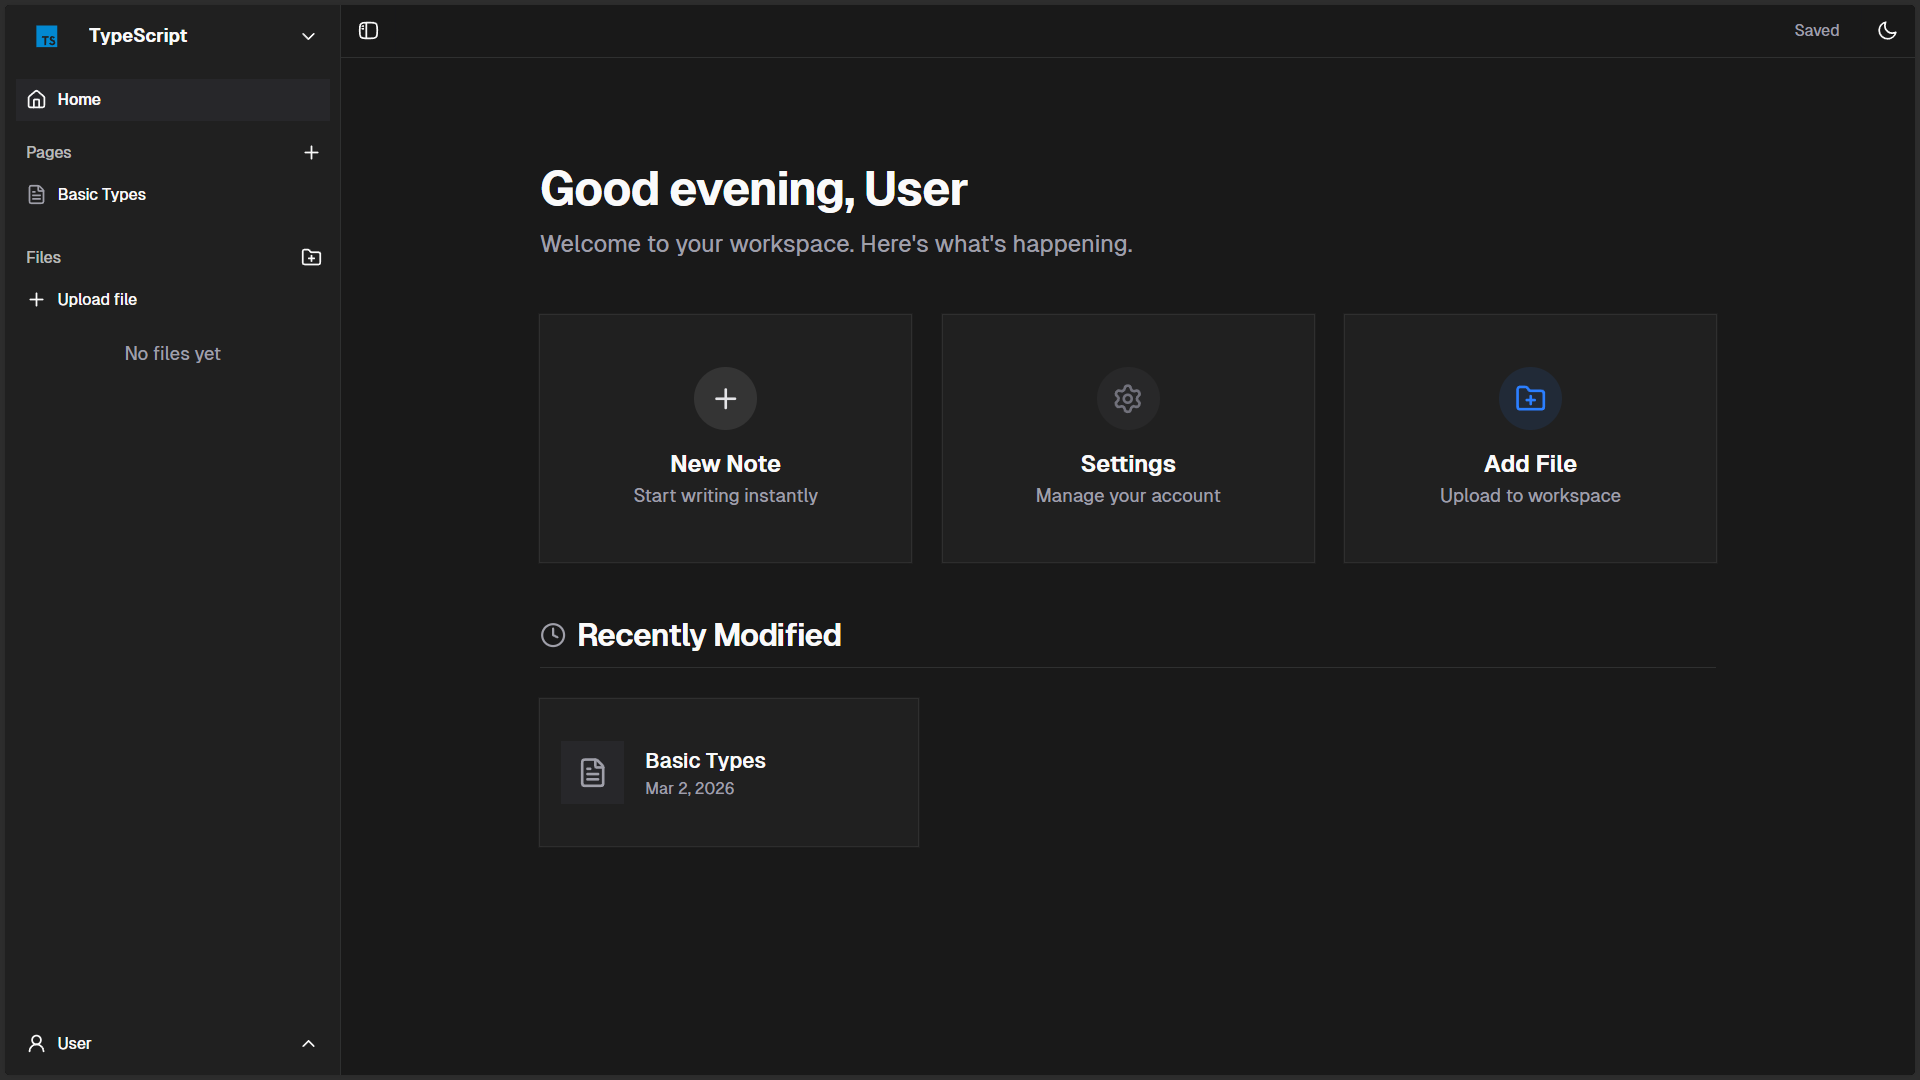1920x1080 pixels.
Task: Click the add folder icon beside Files
Action: click(x=310, y=257)
